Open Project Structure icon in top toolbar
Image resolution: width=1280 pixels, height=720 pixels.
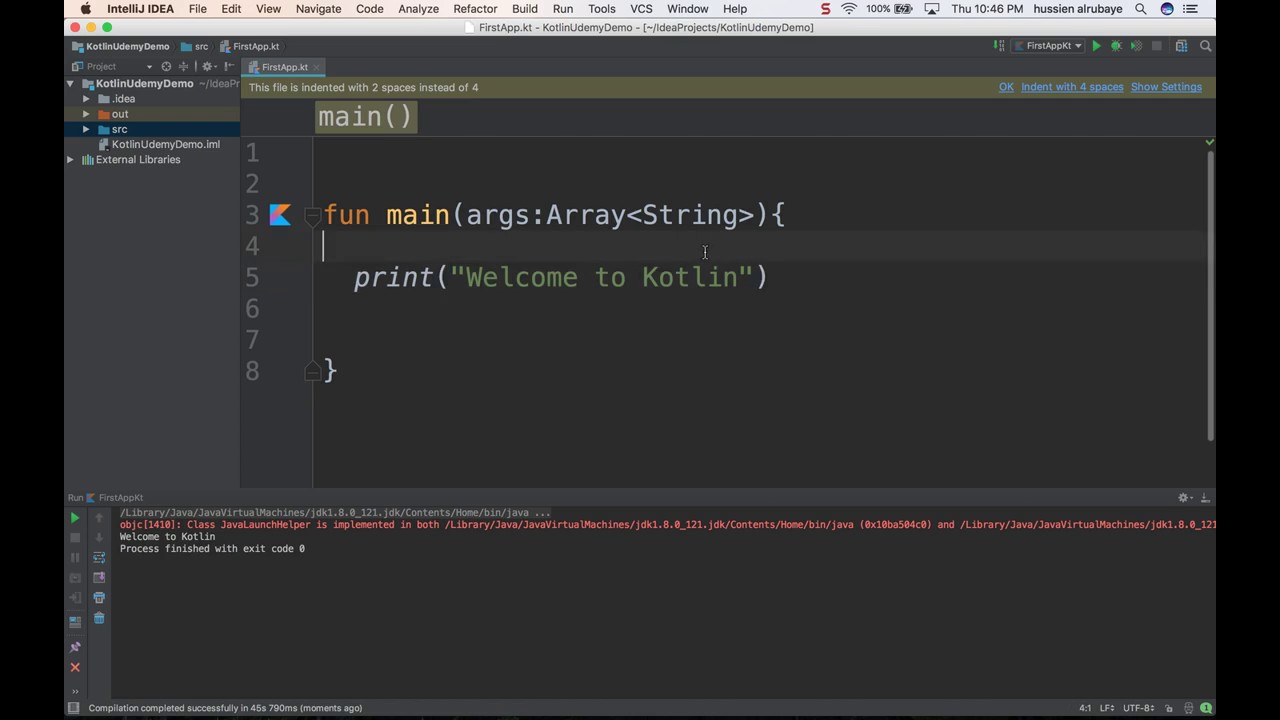[1181, 46]
